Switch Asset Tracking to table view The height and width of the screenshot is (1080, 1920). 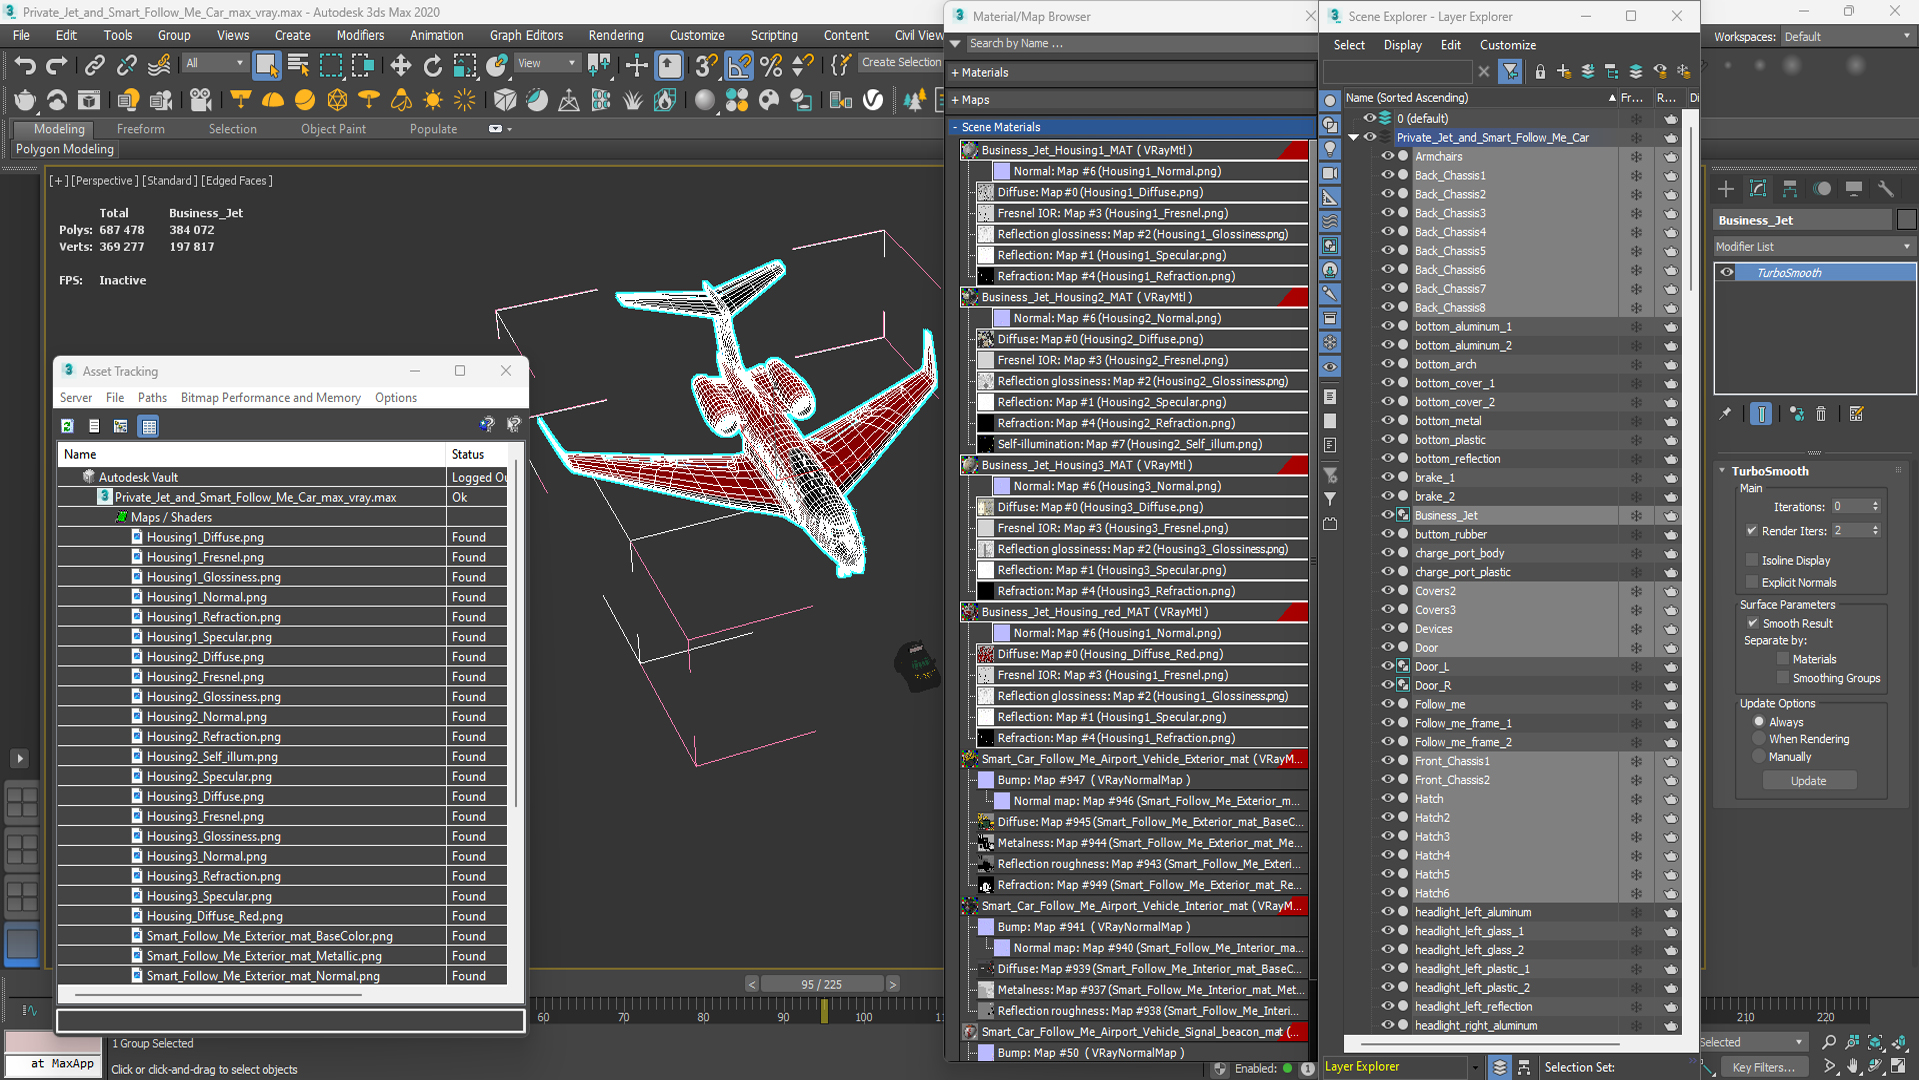click(149, 426)
